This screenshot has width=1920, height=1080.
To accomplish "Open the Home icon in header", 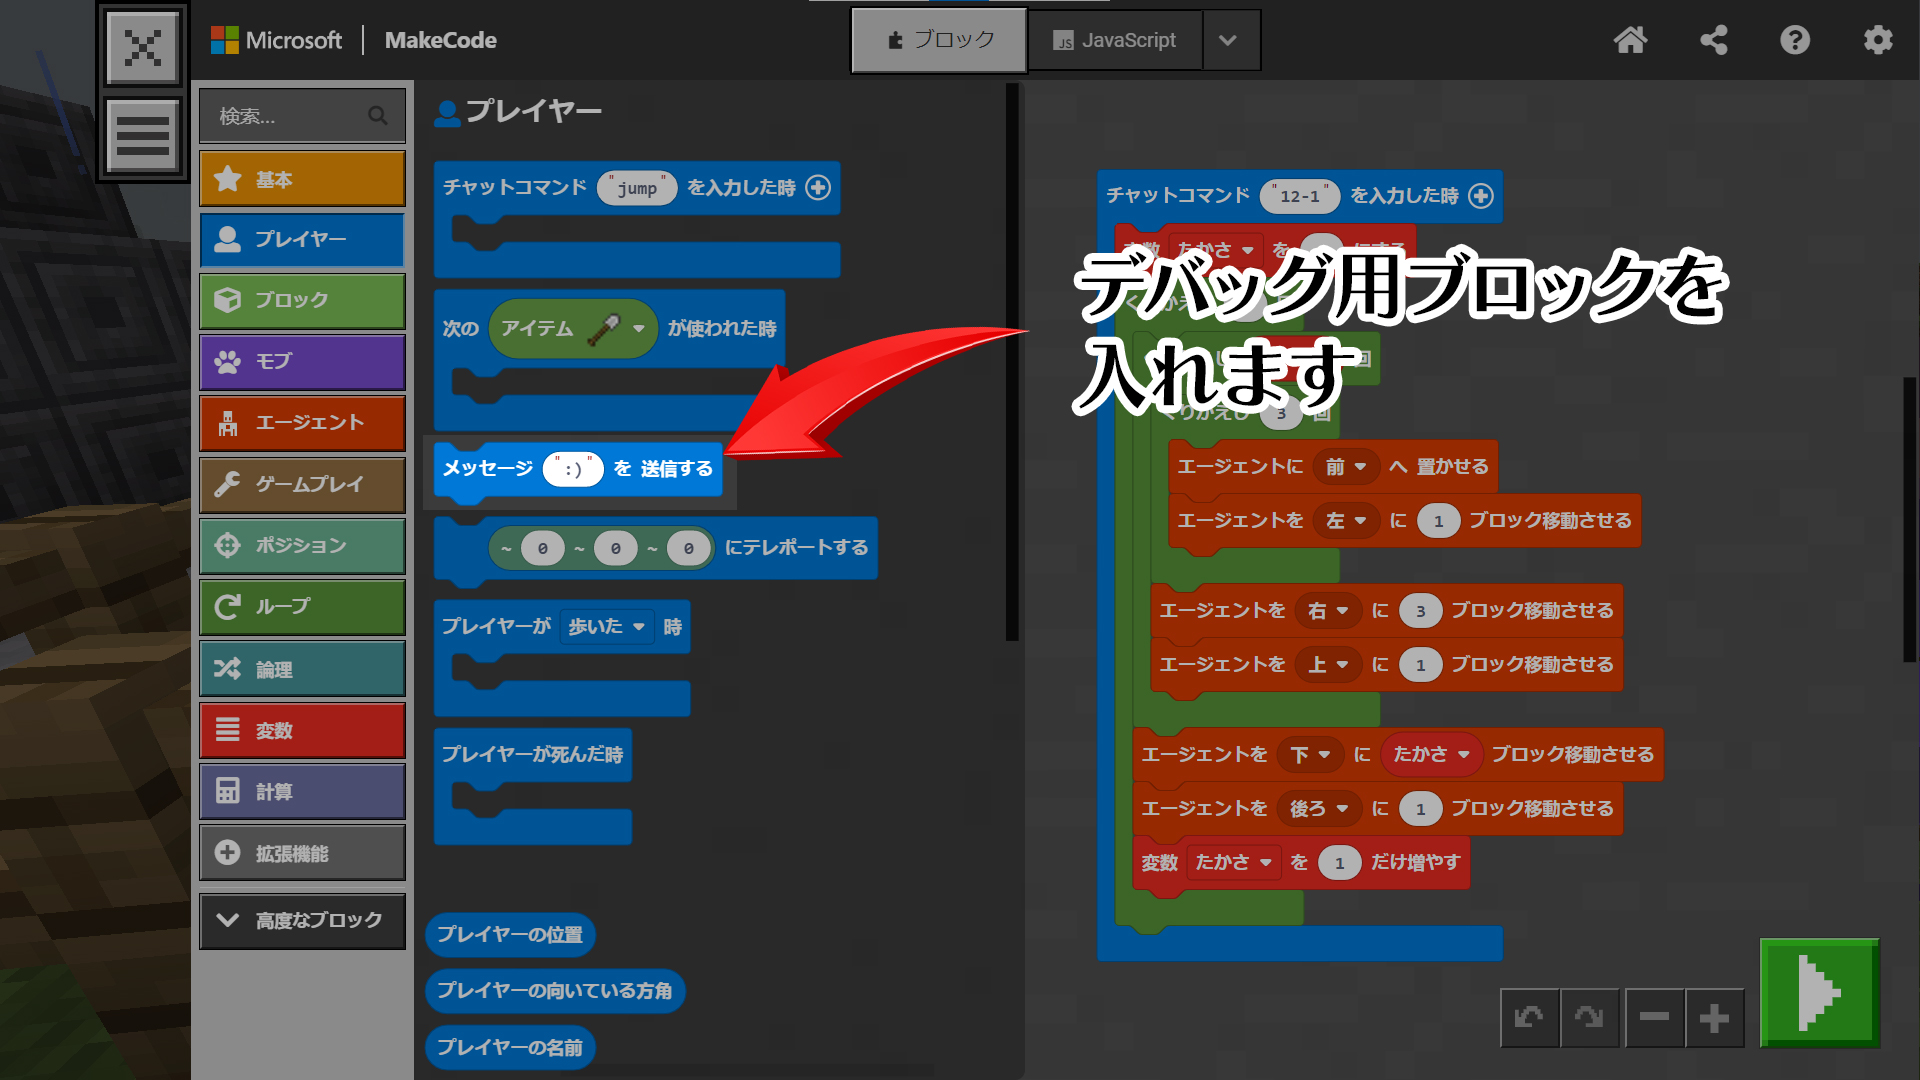I will [1630, 40].
